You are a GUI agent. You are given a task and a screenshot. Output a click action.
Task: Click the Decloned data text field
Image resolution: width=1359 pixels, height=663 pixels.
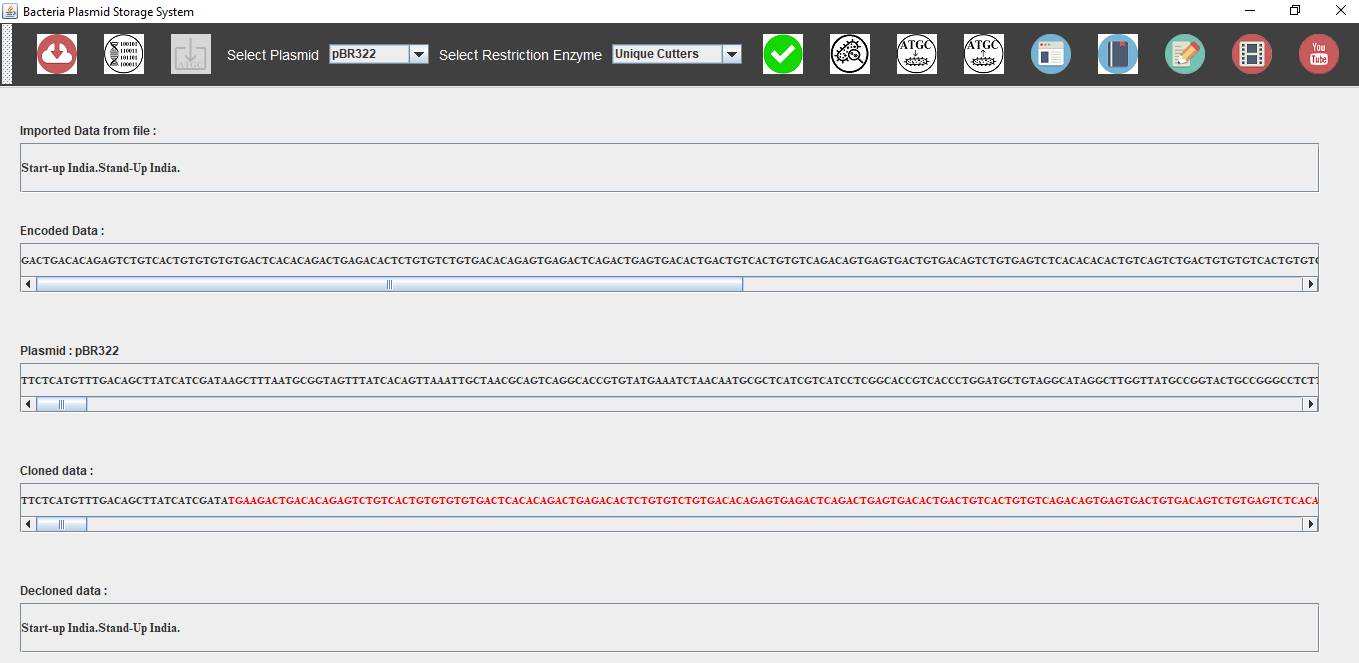click(669, 628)
